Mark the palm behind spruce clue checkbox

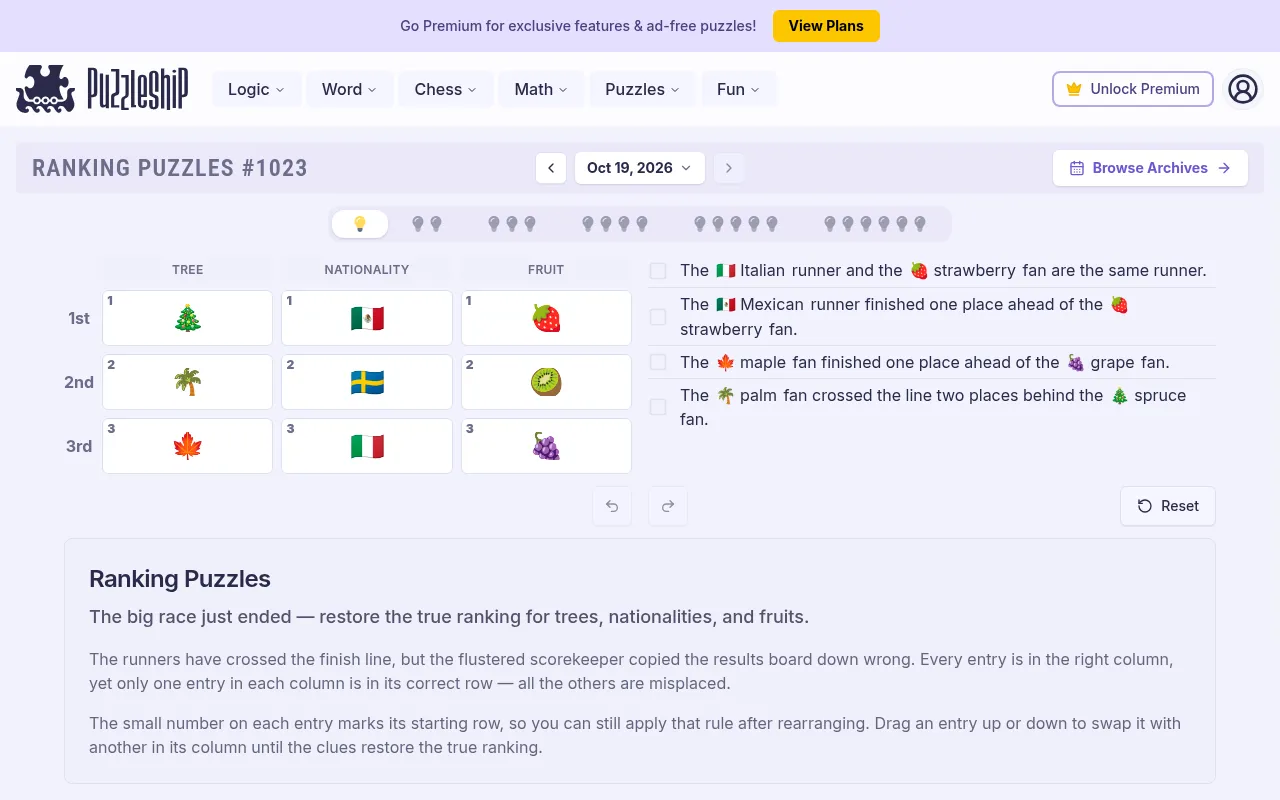click(x=658, y=407)
